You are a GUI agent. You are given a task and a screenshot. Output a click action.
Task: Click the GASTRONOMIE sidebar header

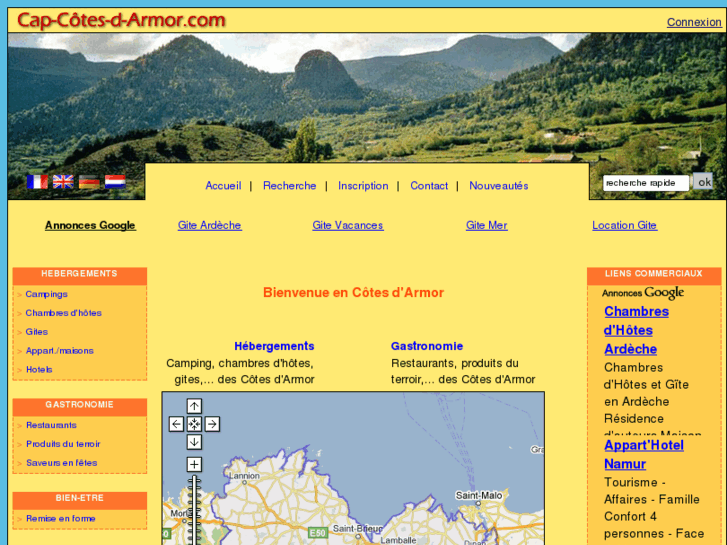79,405
